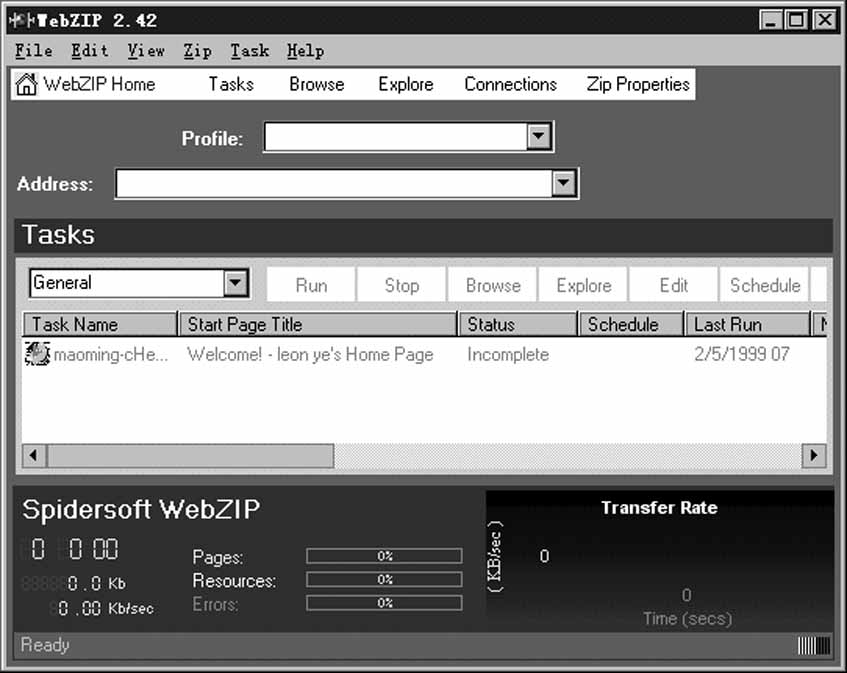Viewport: 847px width, 673px height.
Task: Open the Help menu
Action: (306, 51)
